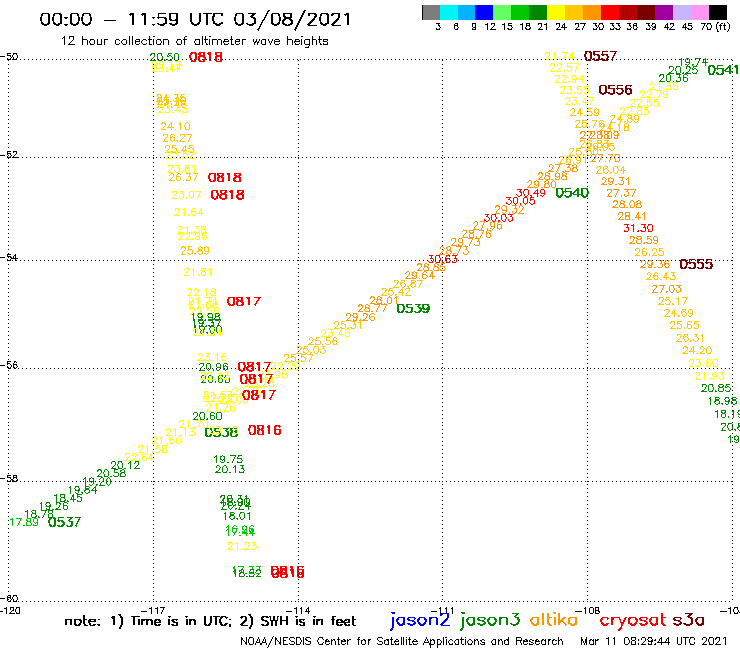
Task: Click the wave height value '30.49'
Action: coord(530,193)
